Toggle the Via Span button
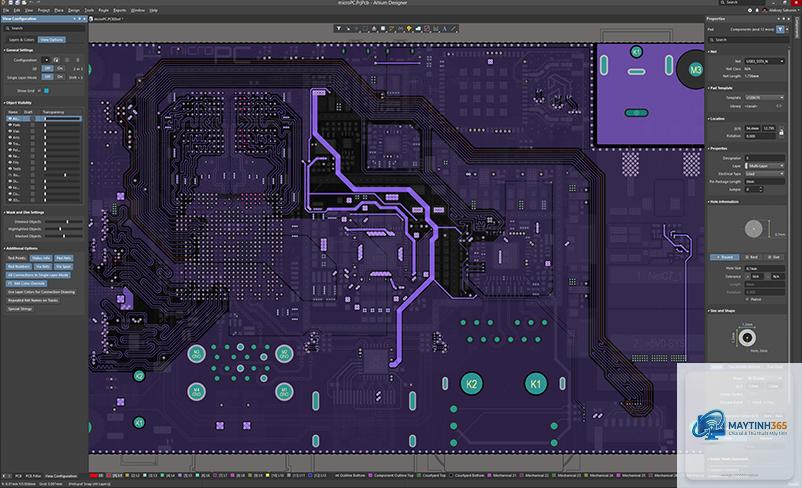This screenshot has height=488, width=802. pyautogui.click(x=63, y=267)
